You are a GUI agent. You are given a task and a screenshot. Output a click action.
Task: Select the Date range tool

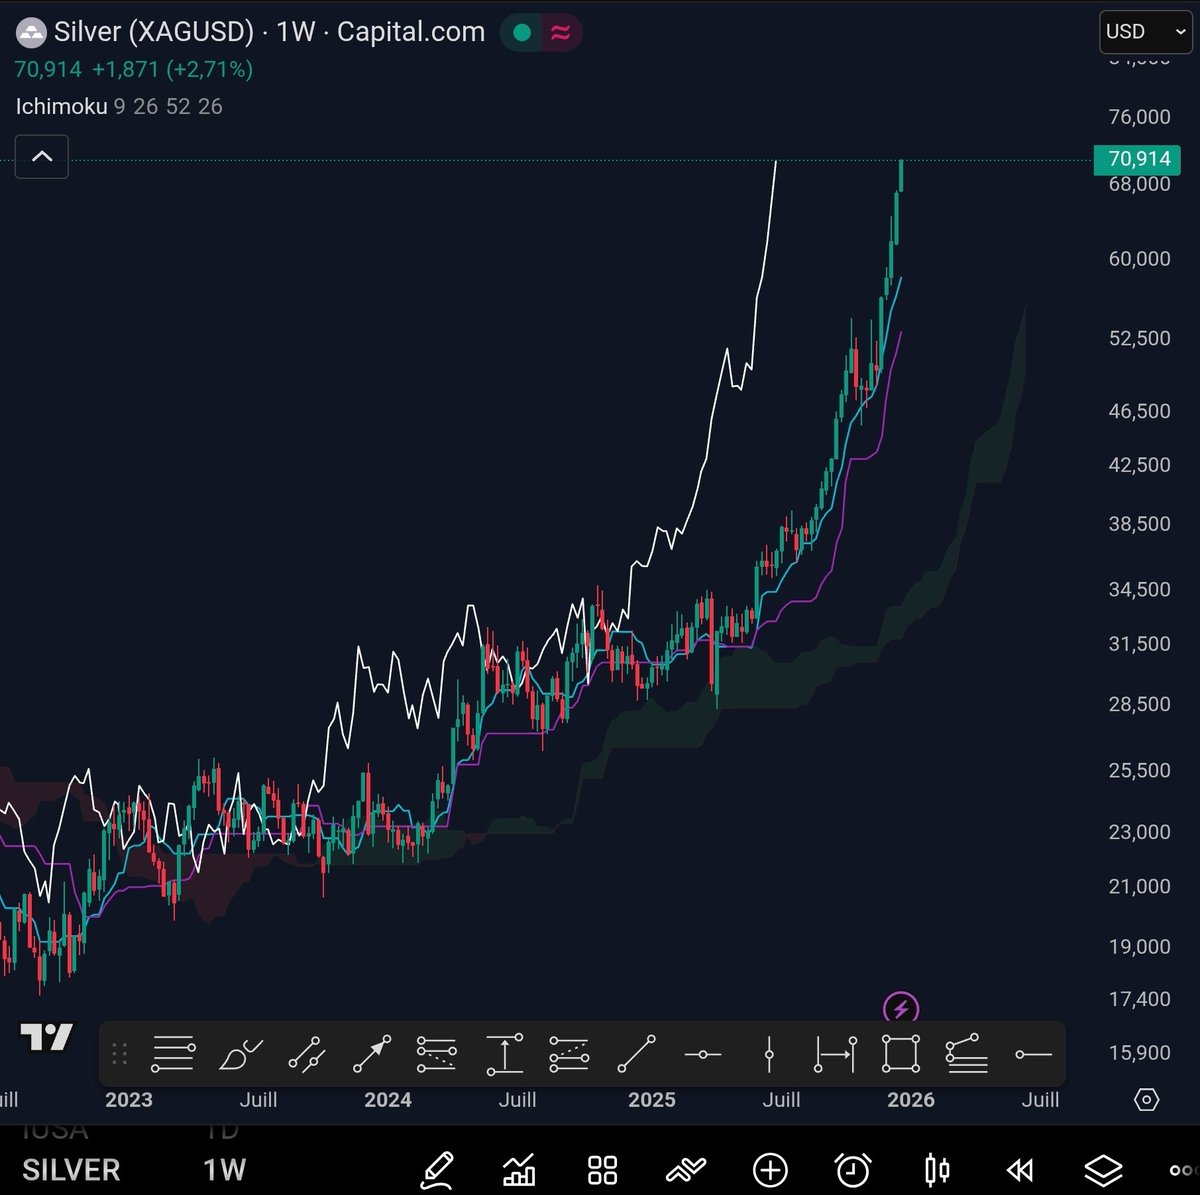(x=834, y=1053)
